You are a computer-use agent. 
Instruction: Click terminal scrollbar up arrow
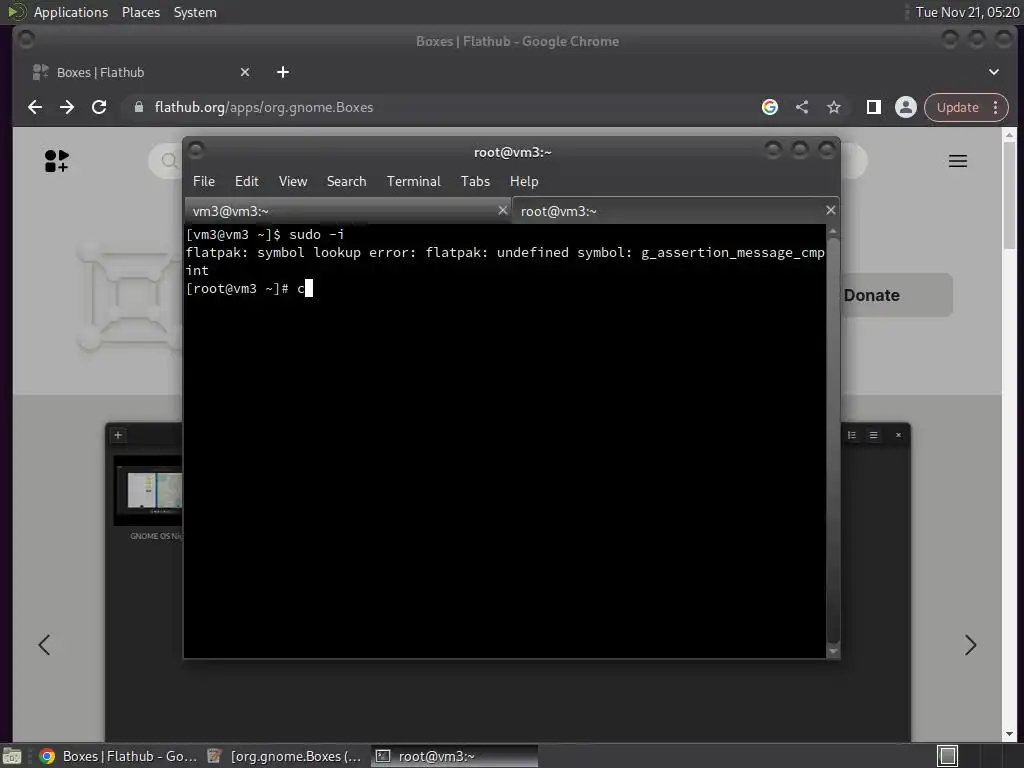point(833,231)
